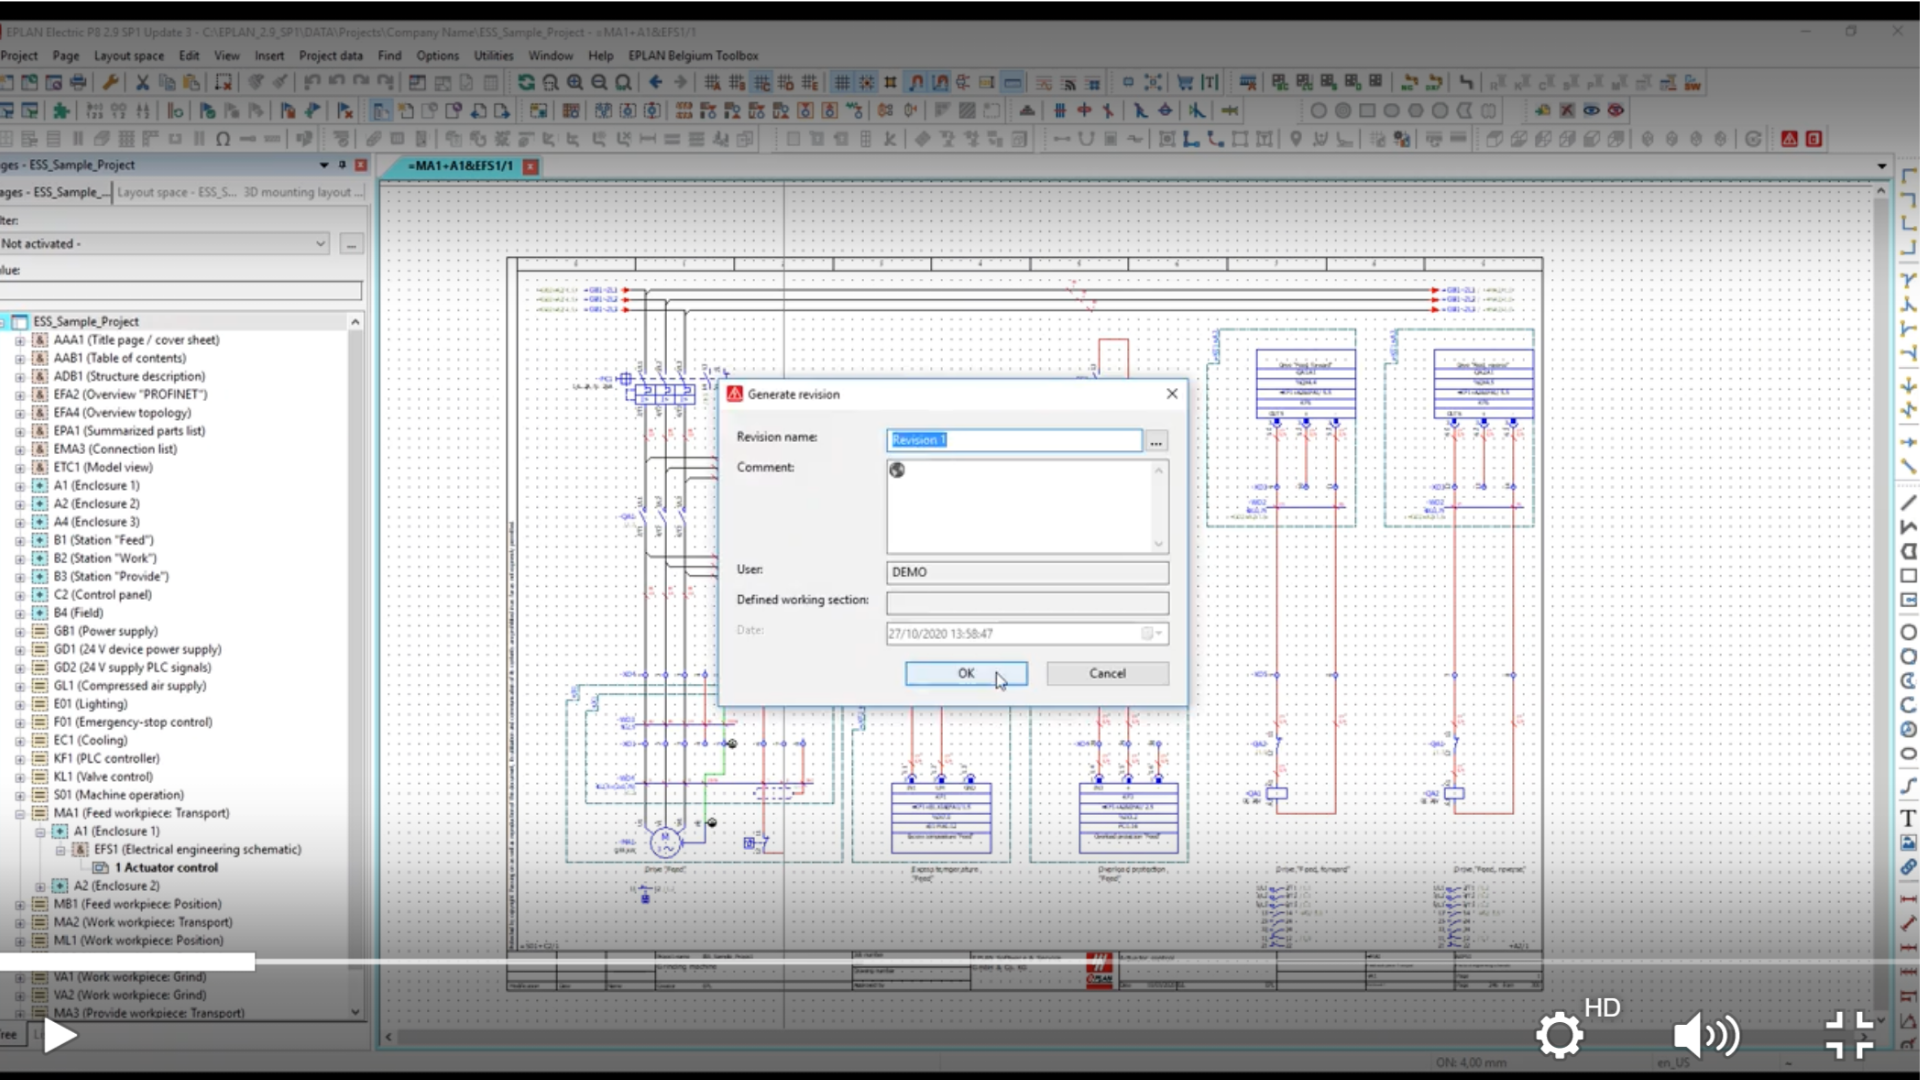
Task: Click the video progress bar
Action: (x=960, y=962)
